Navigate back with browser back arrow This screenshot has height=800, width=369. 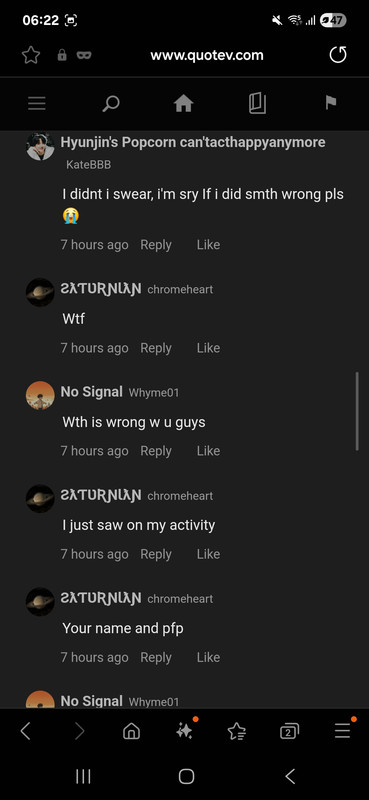(x=26, y=732)
